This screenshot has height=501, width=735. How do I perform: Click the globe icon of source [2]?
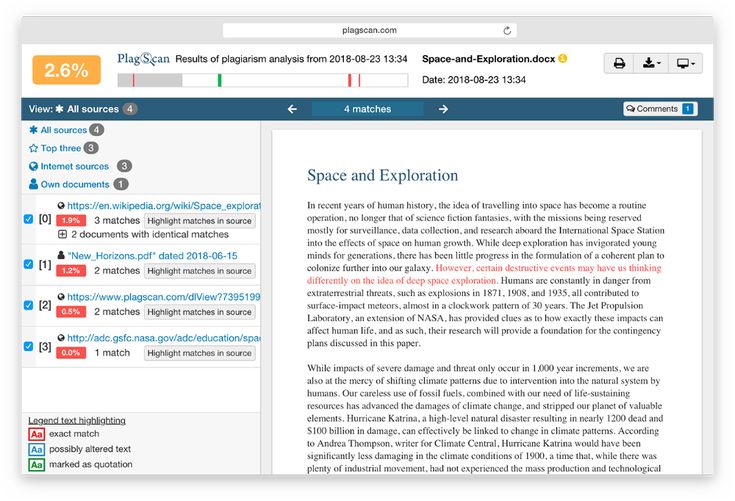(x=61, y=297)
